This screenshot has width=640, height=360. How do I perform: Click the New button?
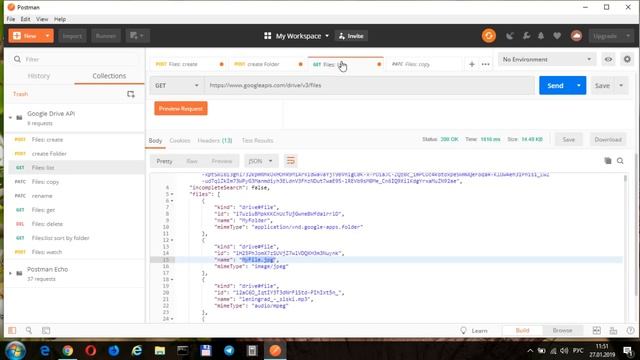click(25, 36)
